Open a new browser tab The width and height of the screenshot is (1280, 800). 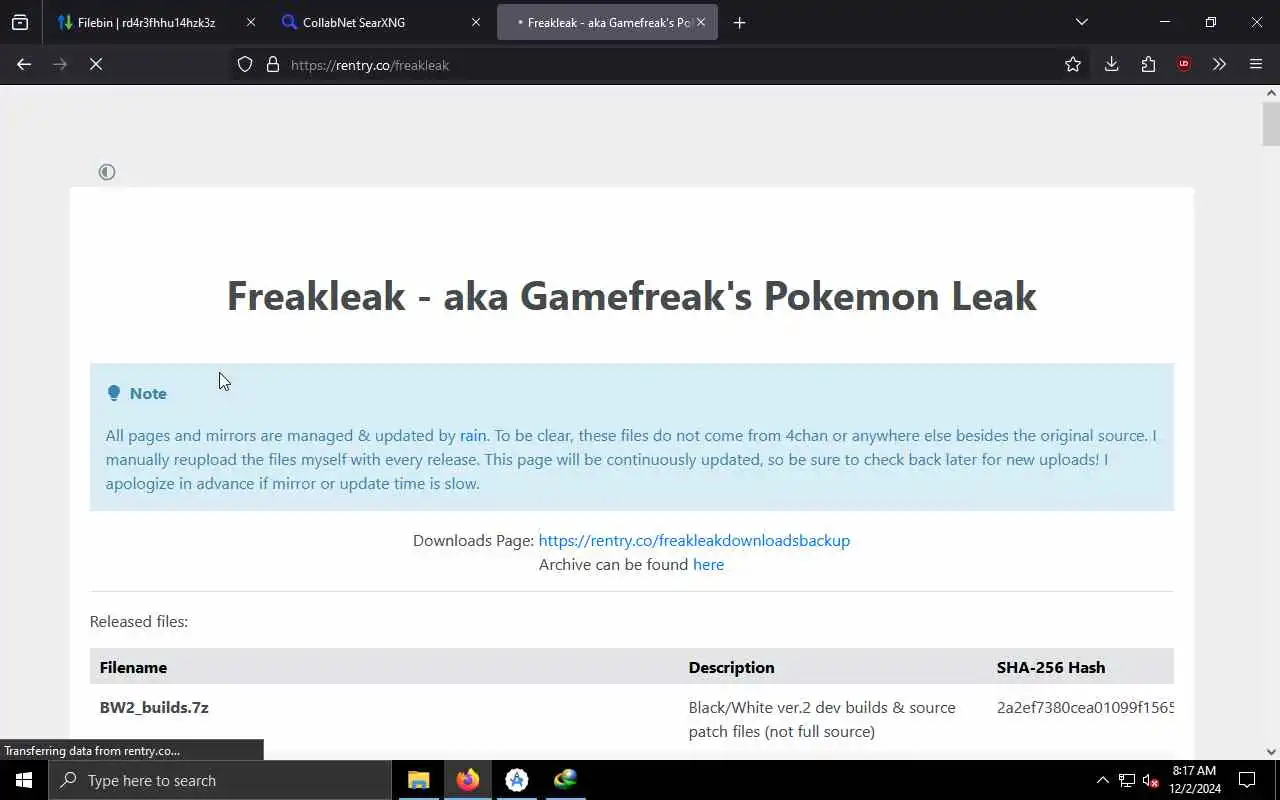[739, 22]
